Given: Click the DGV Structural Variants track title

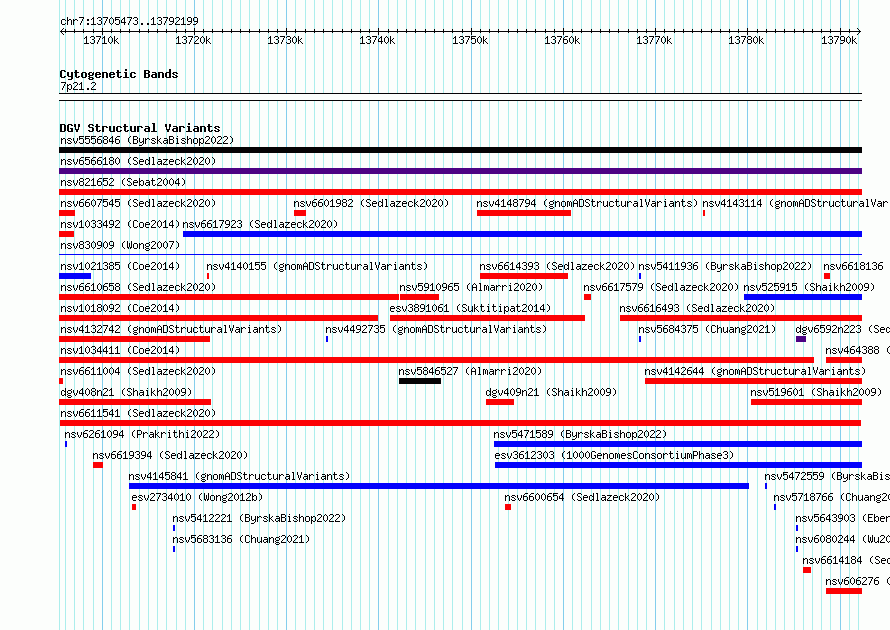Looking at the screenshot, I should [x=140, y=128].
